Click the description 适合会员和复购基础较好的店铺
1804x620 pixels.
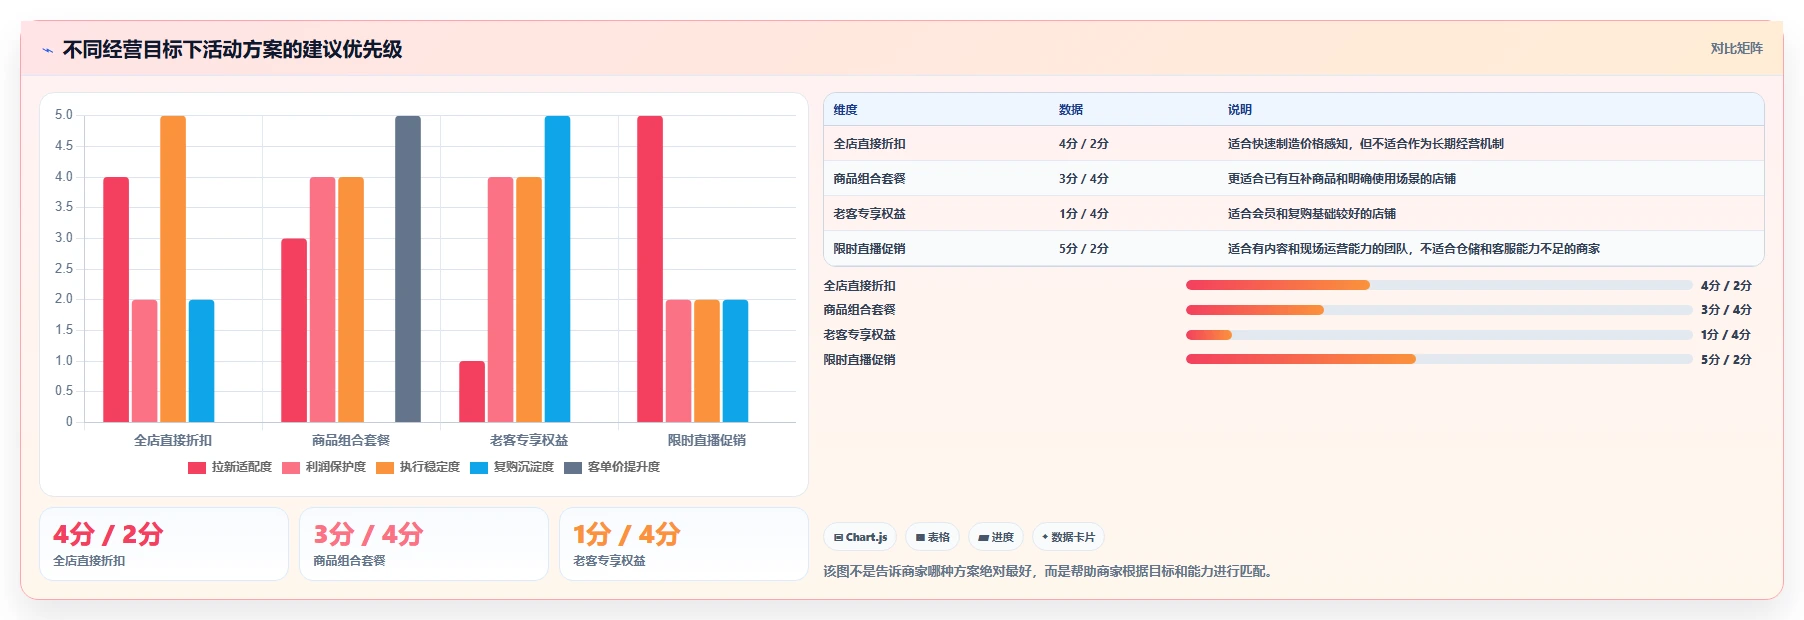pyautogui.click(x=1311, y=213)
